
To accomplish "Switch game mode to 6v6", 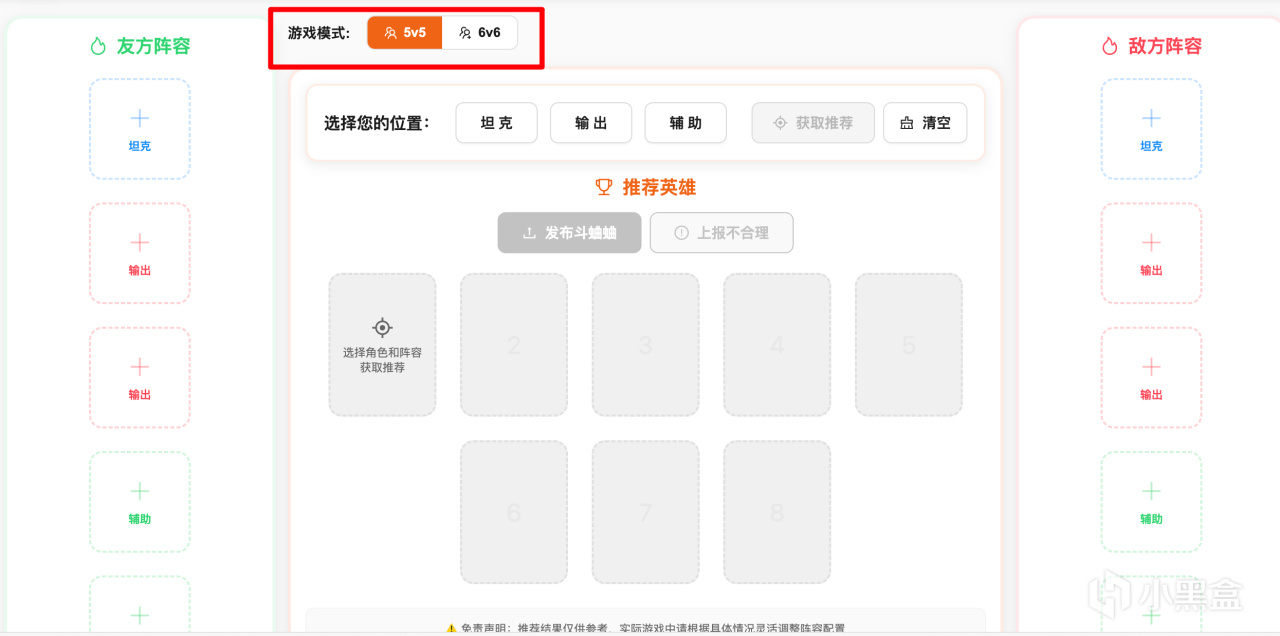I will click(480, 33).
